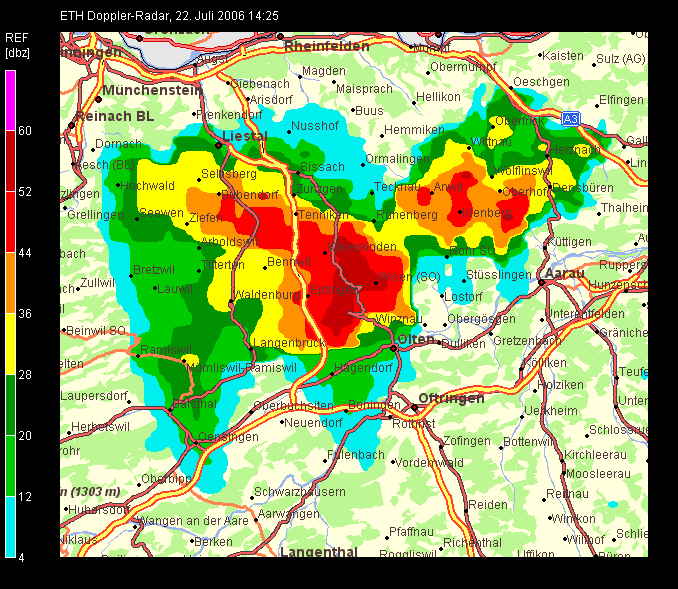The width and height of the screenshot is (678, 589).
Task: Click the Neuendorf label
Action: tap(313, 423)
